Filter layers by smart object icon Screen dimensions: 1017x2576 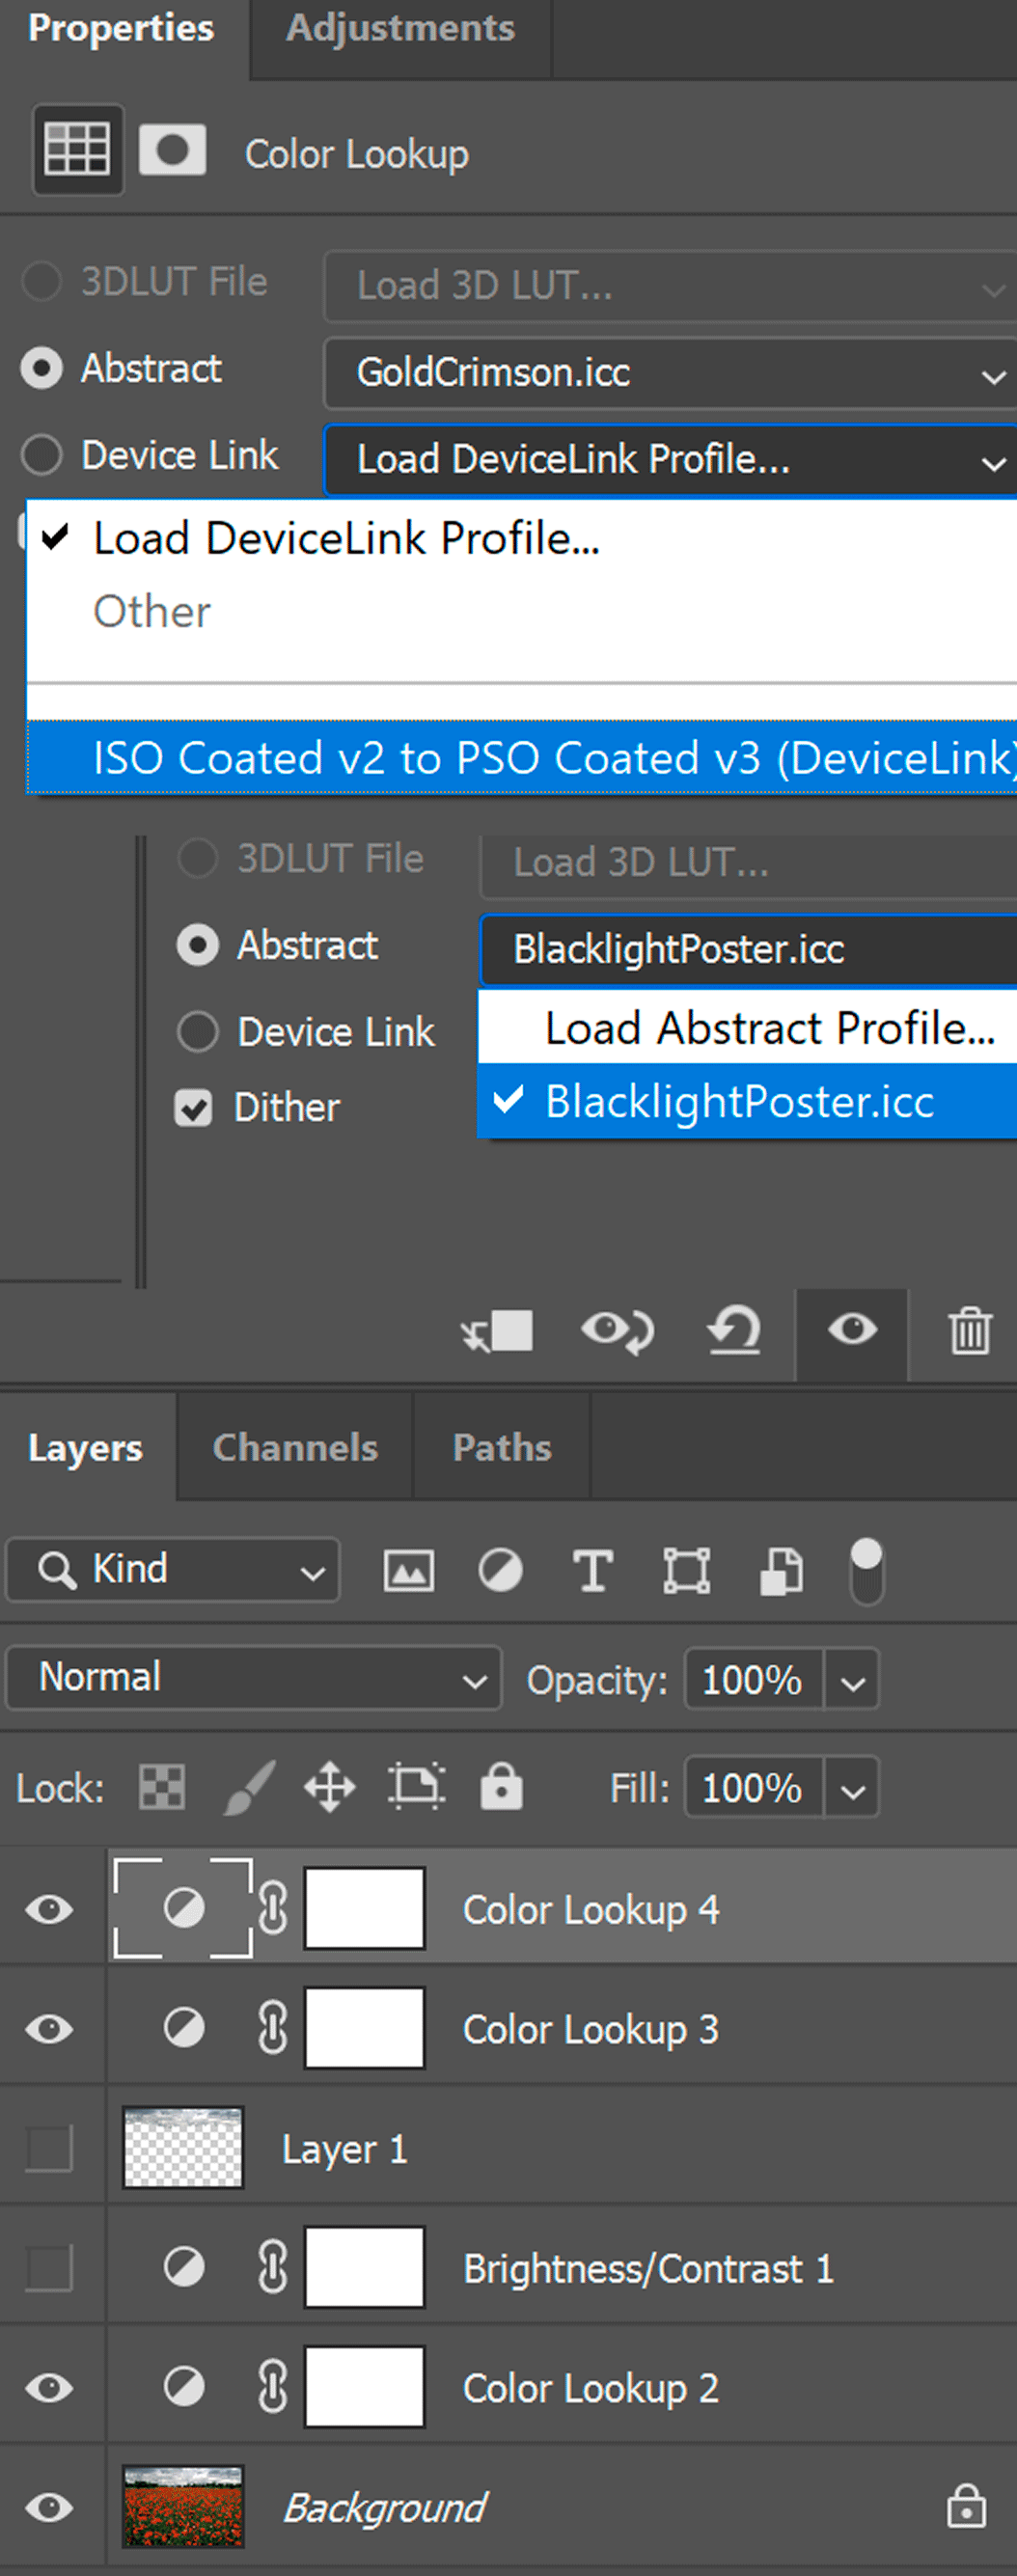click(x=781, y=1570)
